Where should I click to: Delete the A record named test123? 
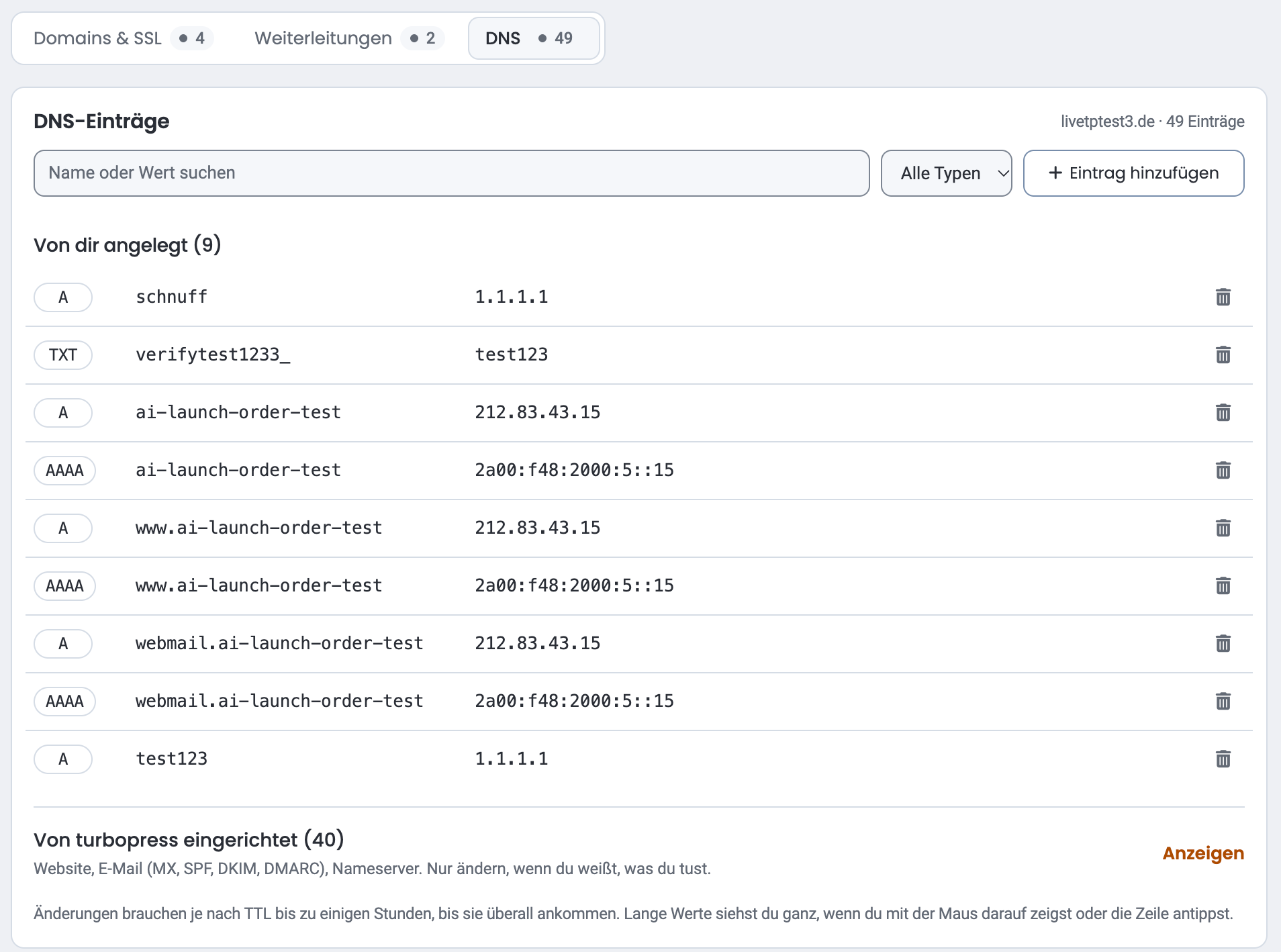tap(1222, 759)
